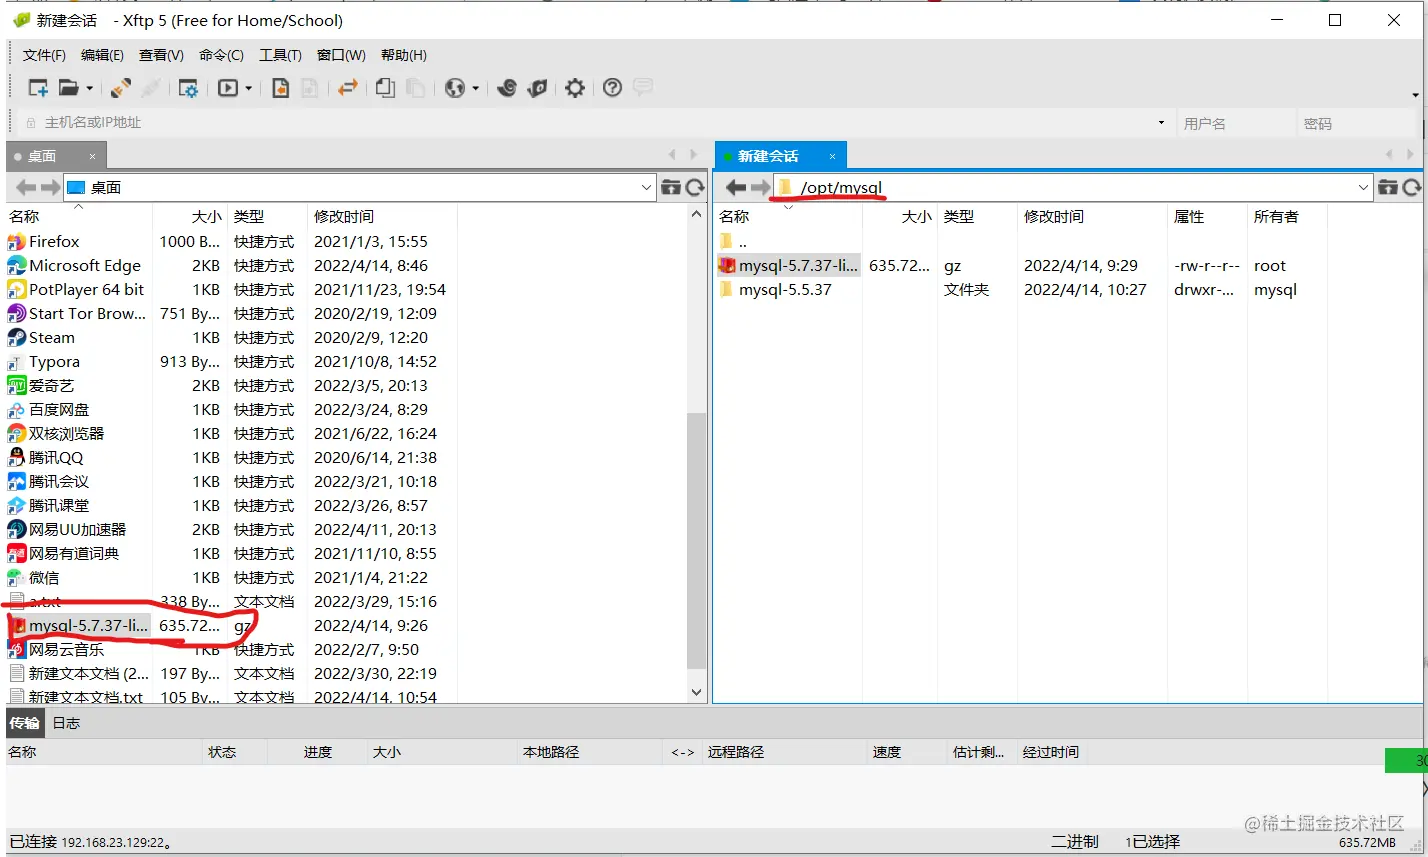This screenshot has width=1428, height=857.
Task: Click the remote pane forward arrow
Action: click(760, 187)
